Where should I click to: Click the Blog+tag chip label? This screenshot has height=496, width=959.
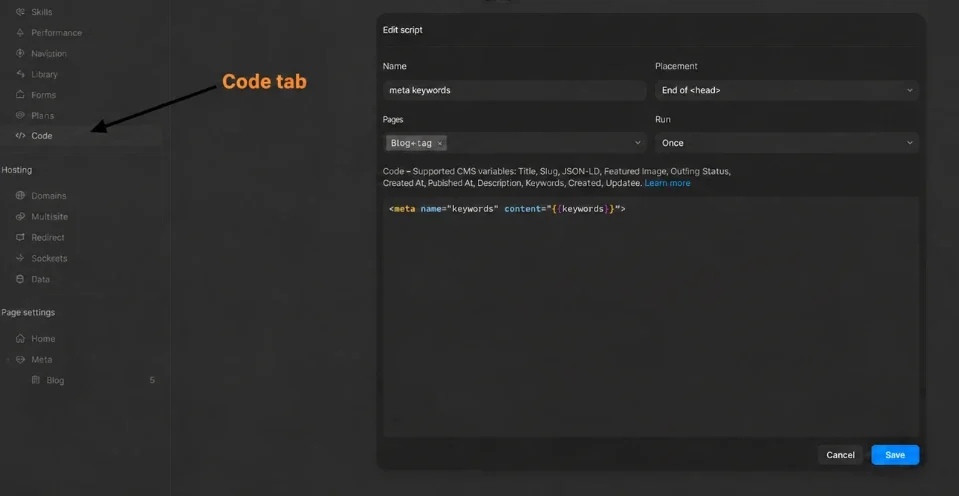click(x=411, y=143)
